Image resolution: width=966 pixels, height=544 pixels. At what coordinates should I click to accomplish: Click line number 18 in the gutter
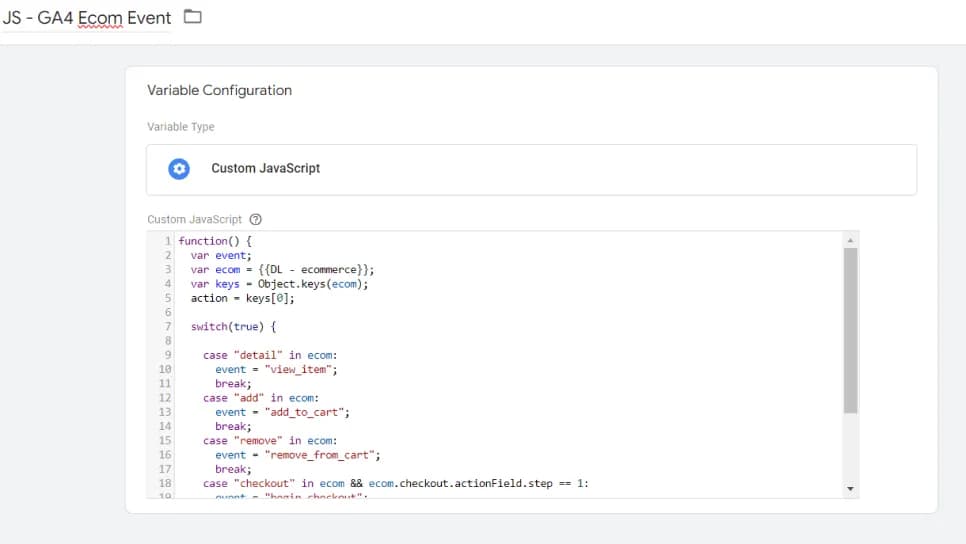165,483
